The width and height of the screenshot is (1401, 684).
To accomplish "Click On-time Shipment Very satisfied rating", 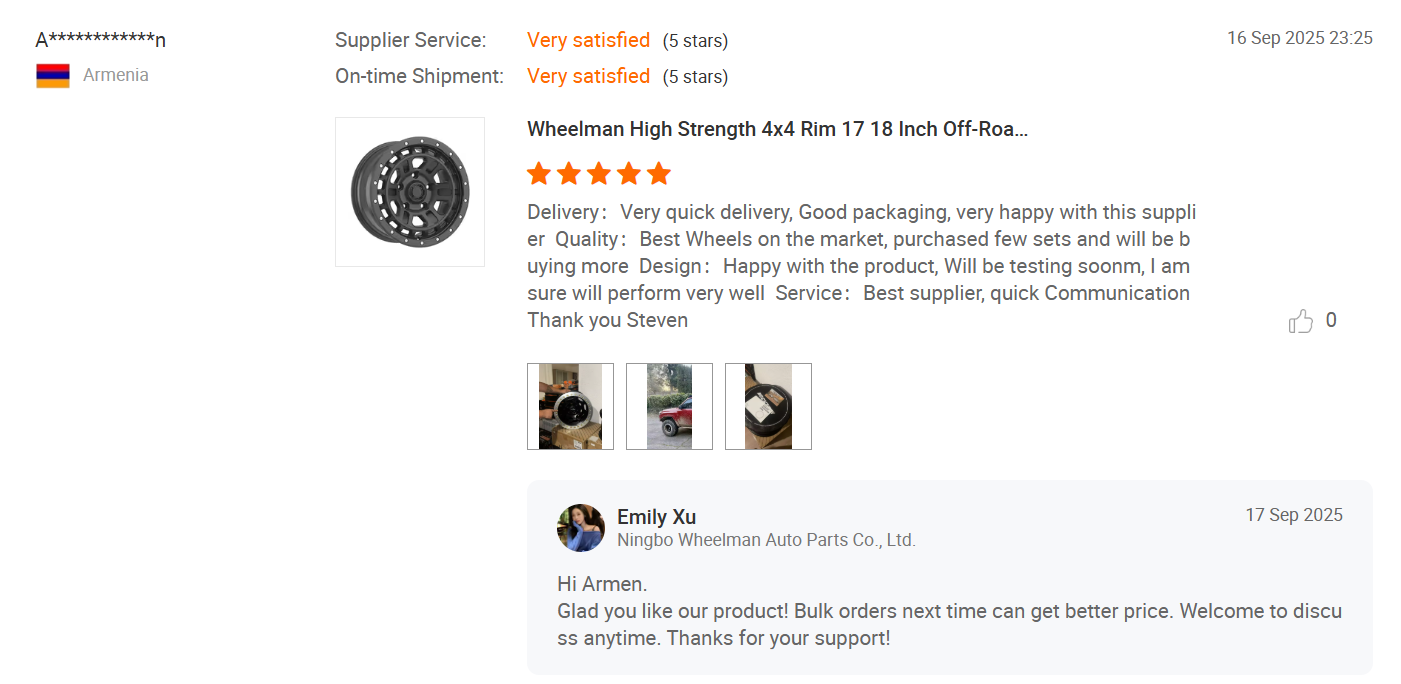I will (x=588, y=76).
